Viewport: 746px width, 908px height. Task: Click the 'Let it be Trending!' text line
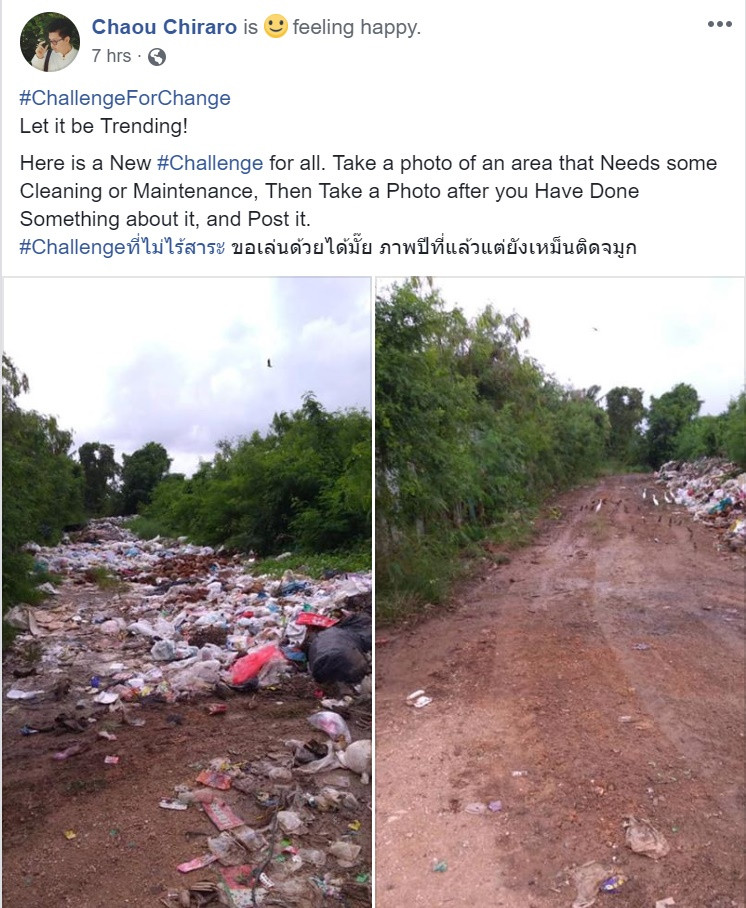point(104,126)
